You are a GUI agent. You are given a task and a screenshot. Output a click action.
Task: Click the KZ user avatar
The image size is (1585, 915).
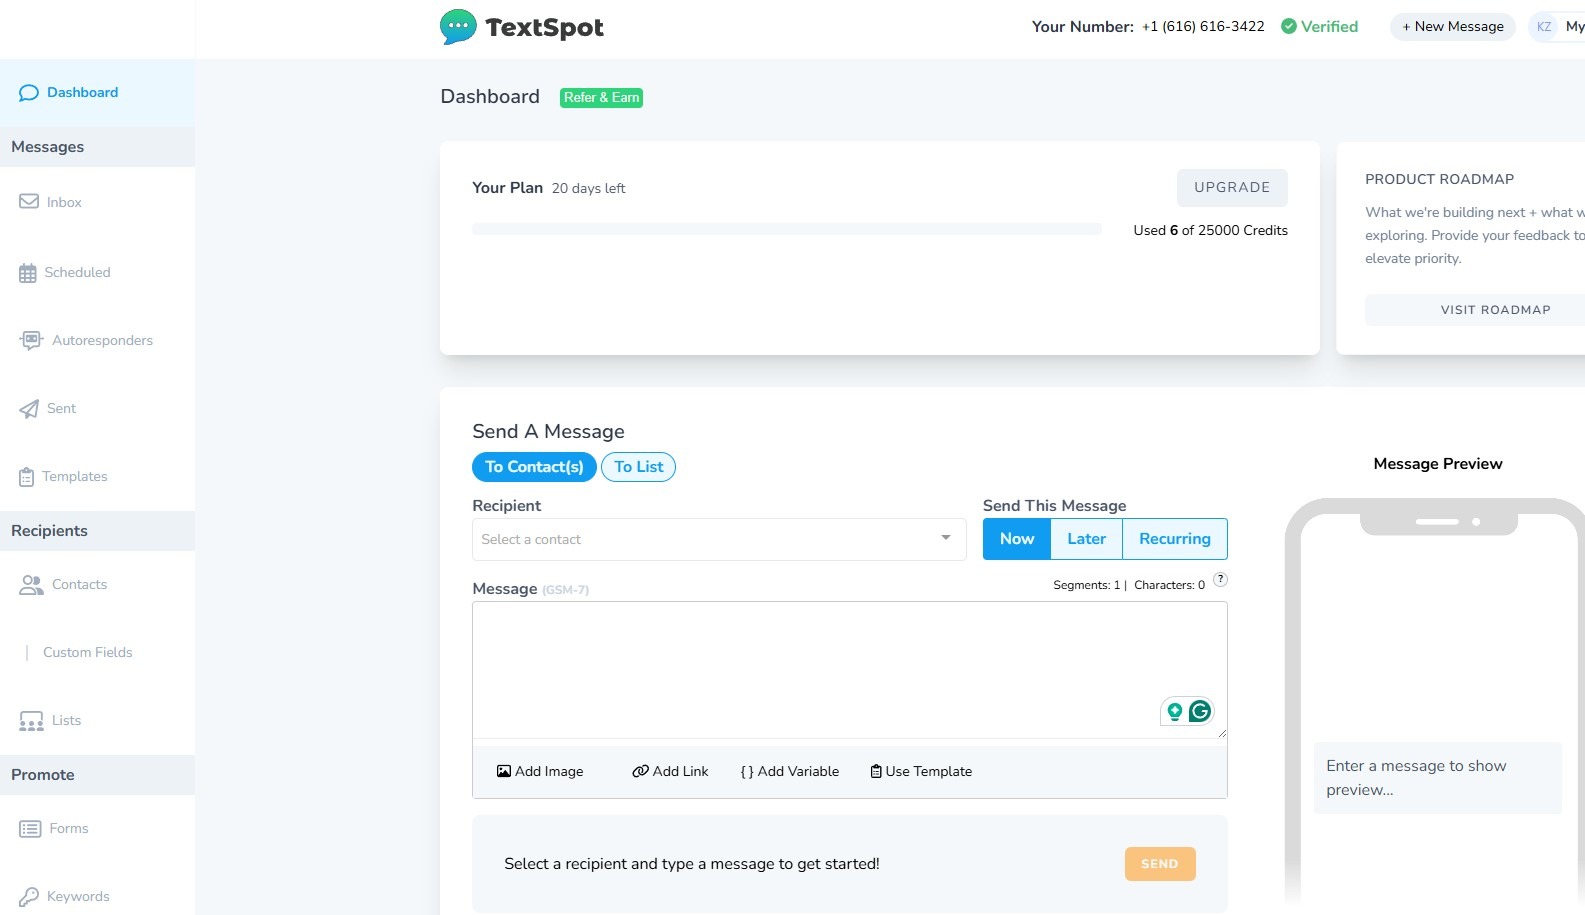pyautogui.click(x=1544, y=27)
